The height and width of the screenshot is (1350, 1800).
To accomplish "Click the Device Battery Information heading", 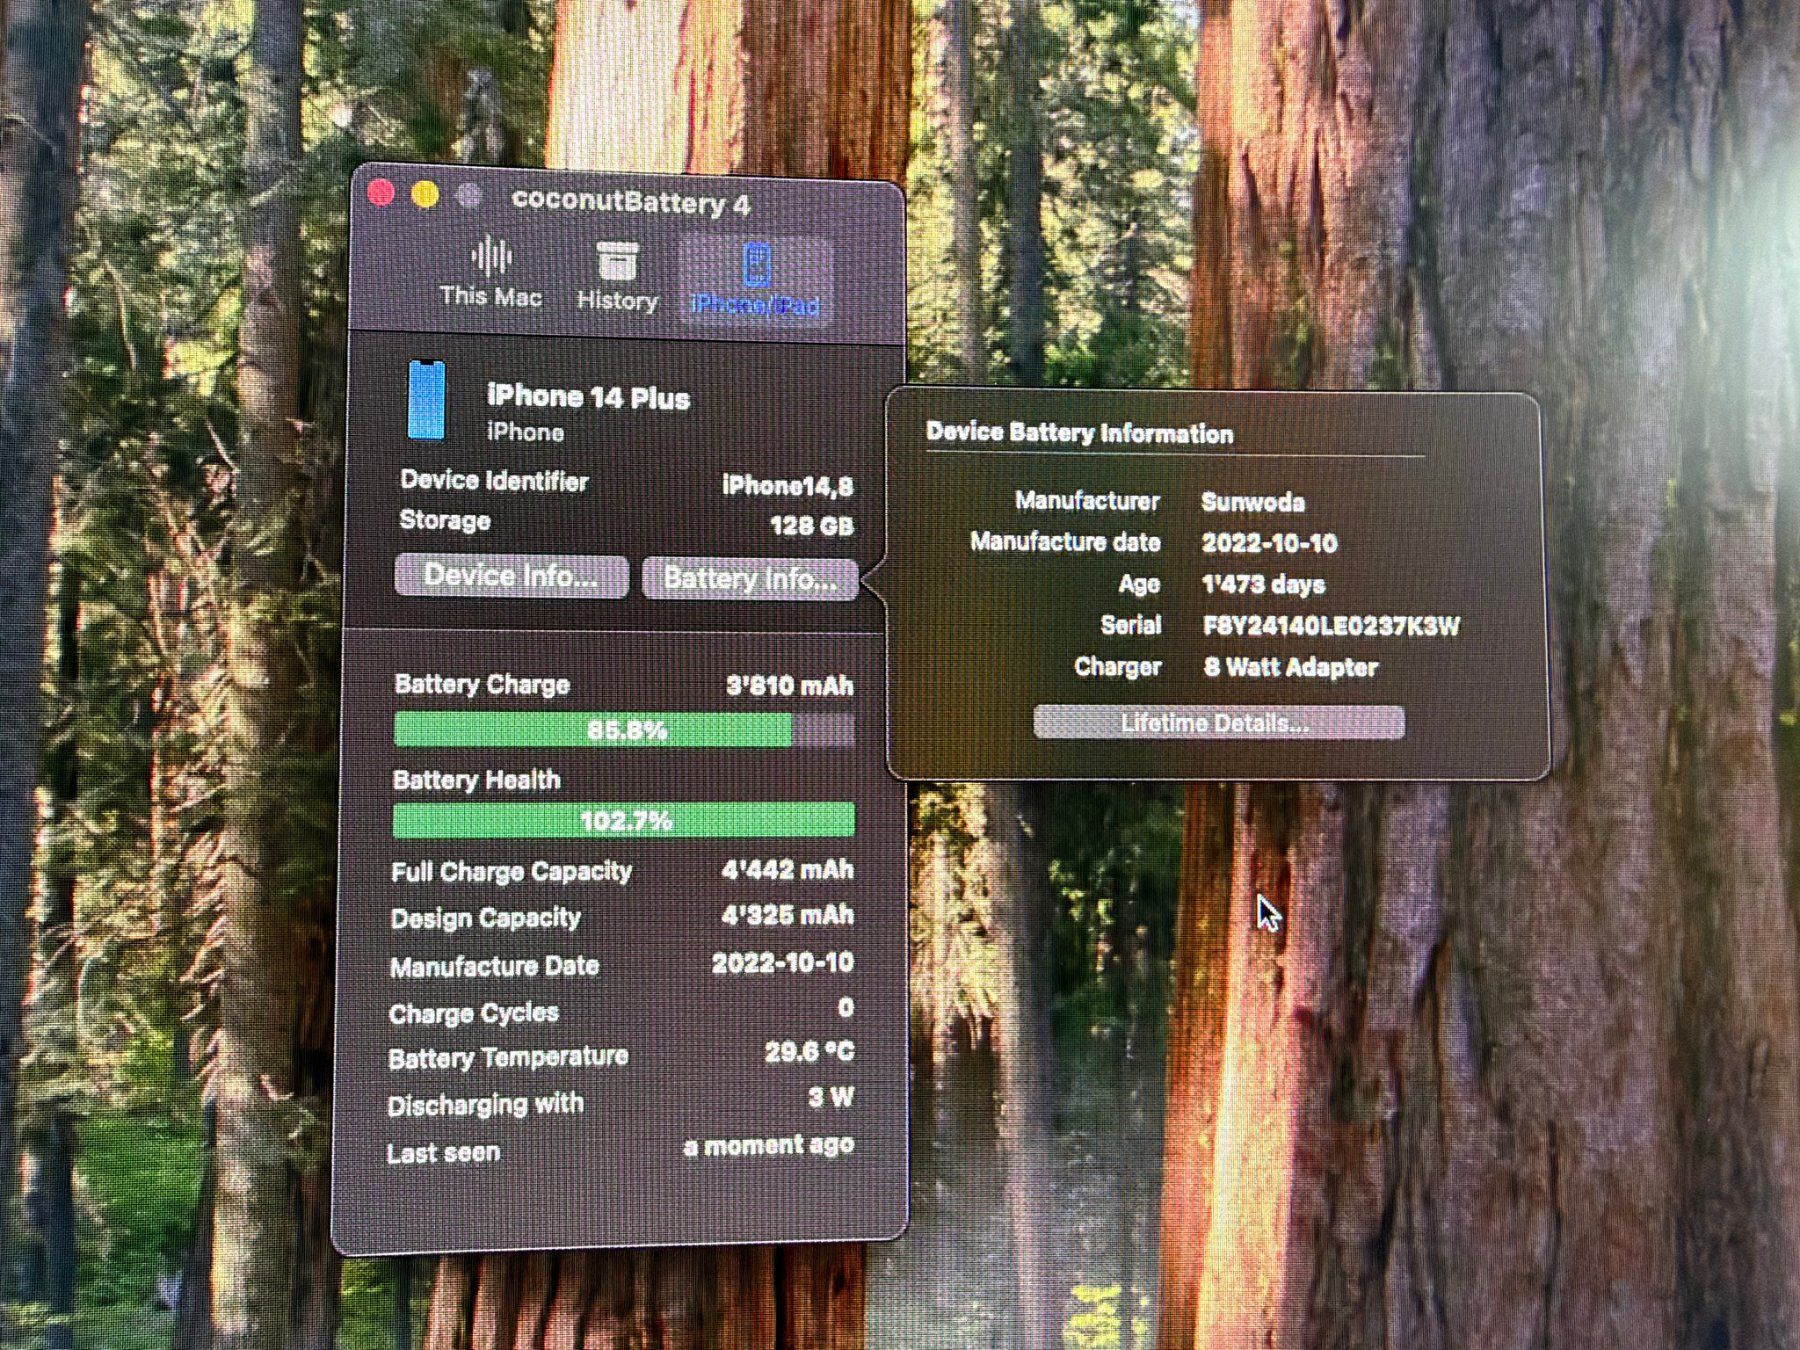I will 1079,433.
